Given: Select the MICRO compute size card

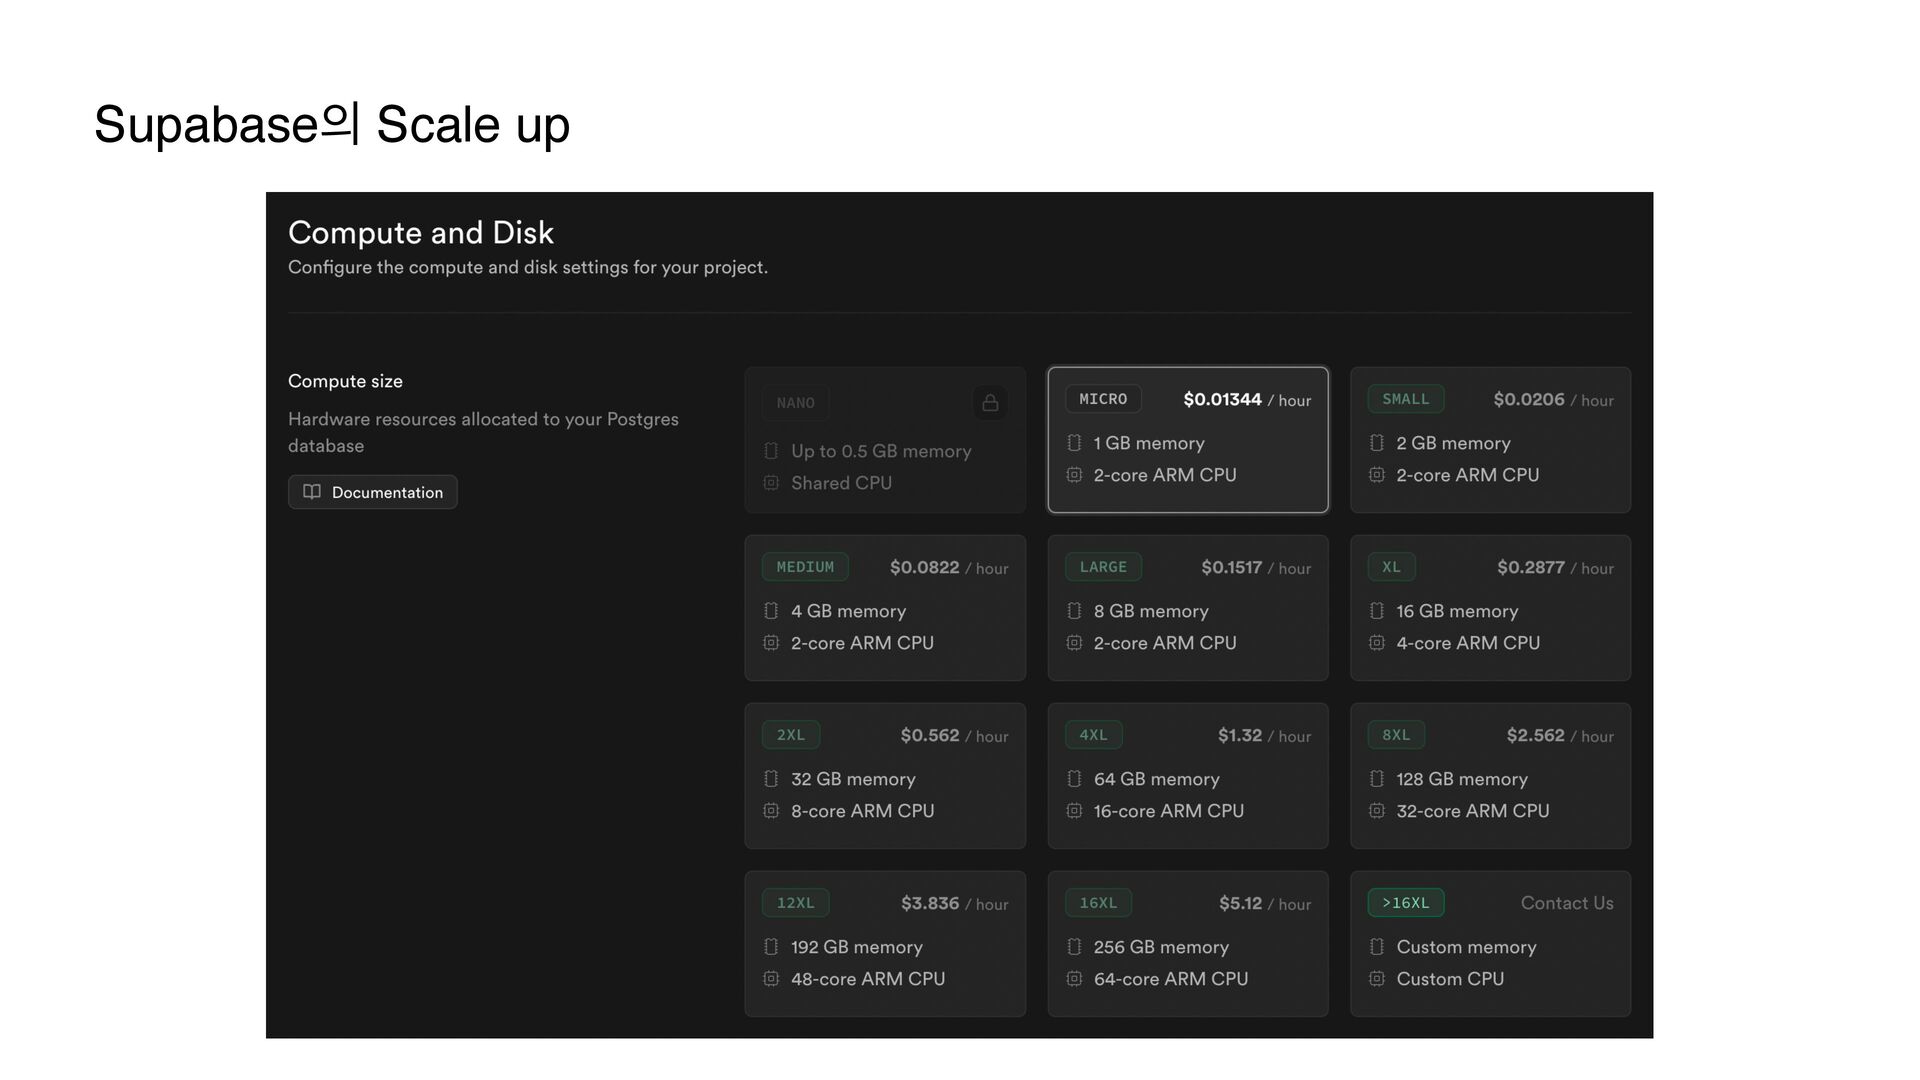Looking at the screenshot, I should 1187,440.
